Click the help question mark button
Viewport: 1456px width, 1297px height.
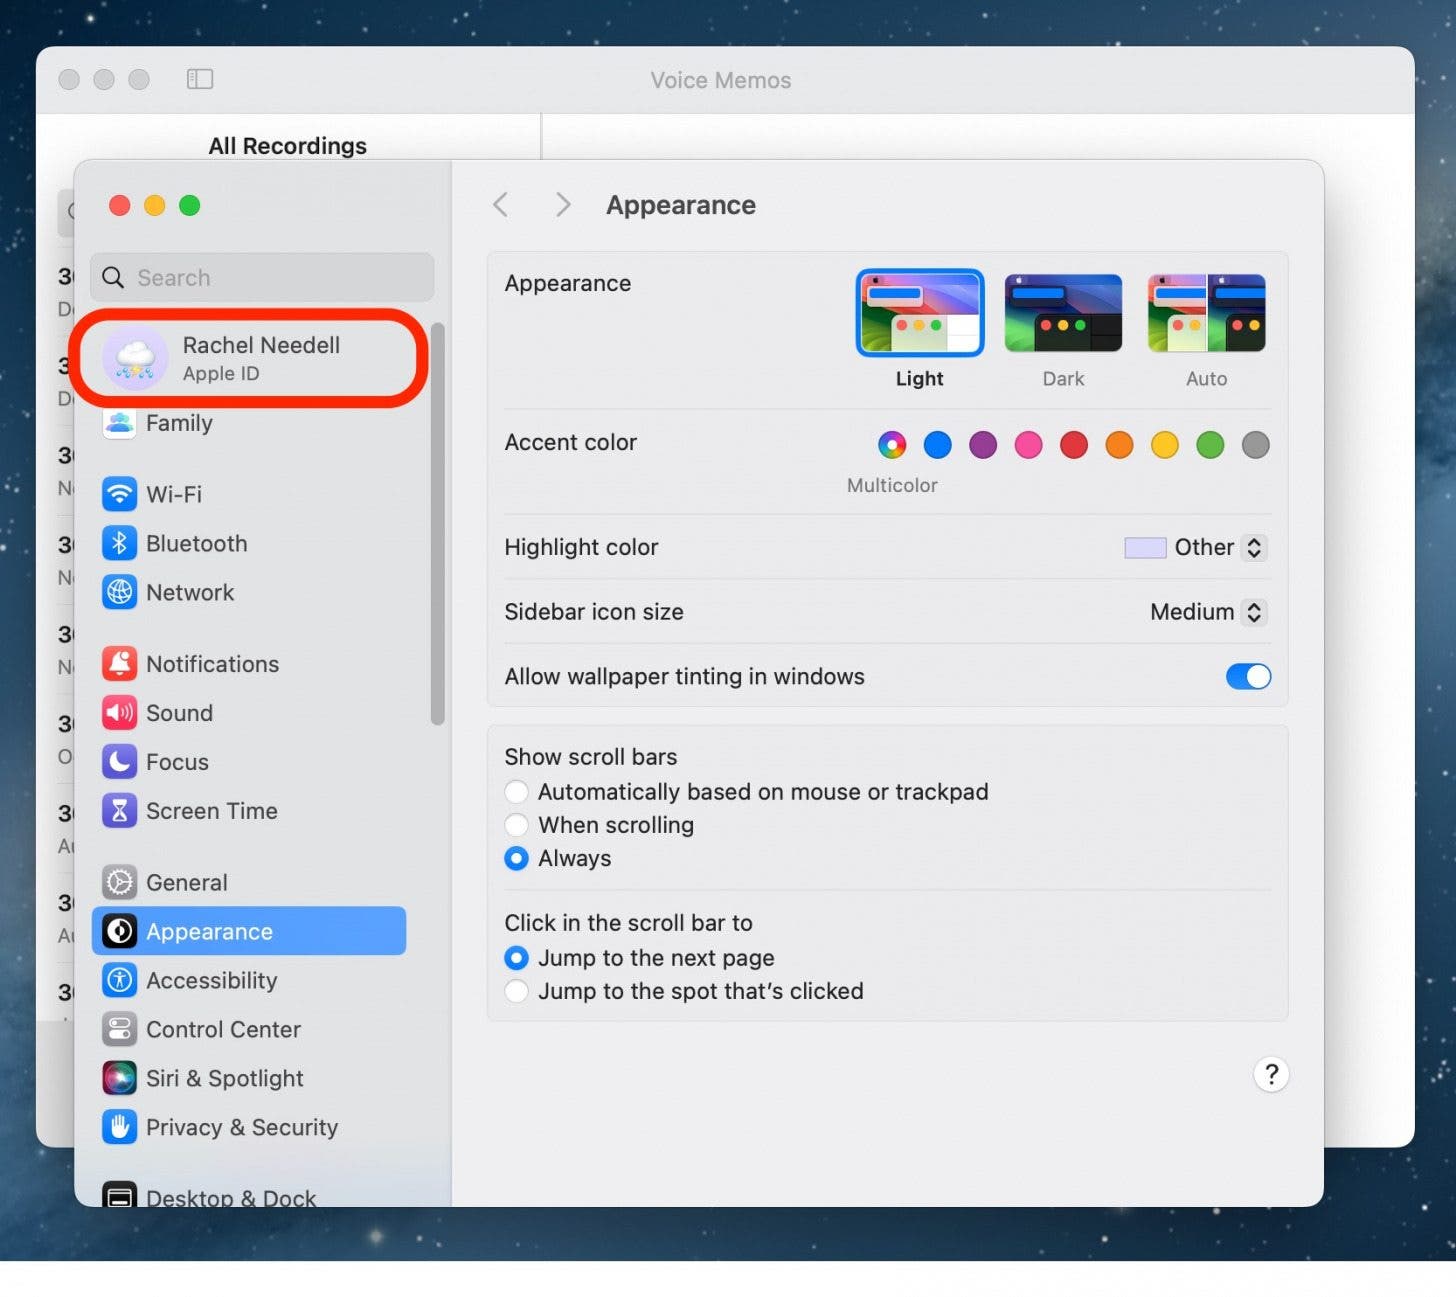pyautogui.click(x=1270, y=1075)
